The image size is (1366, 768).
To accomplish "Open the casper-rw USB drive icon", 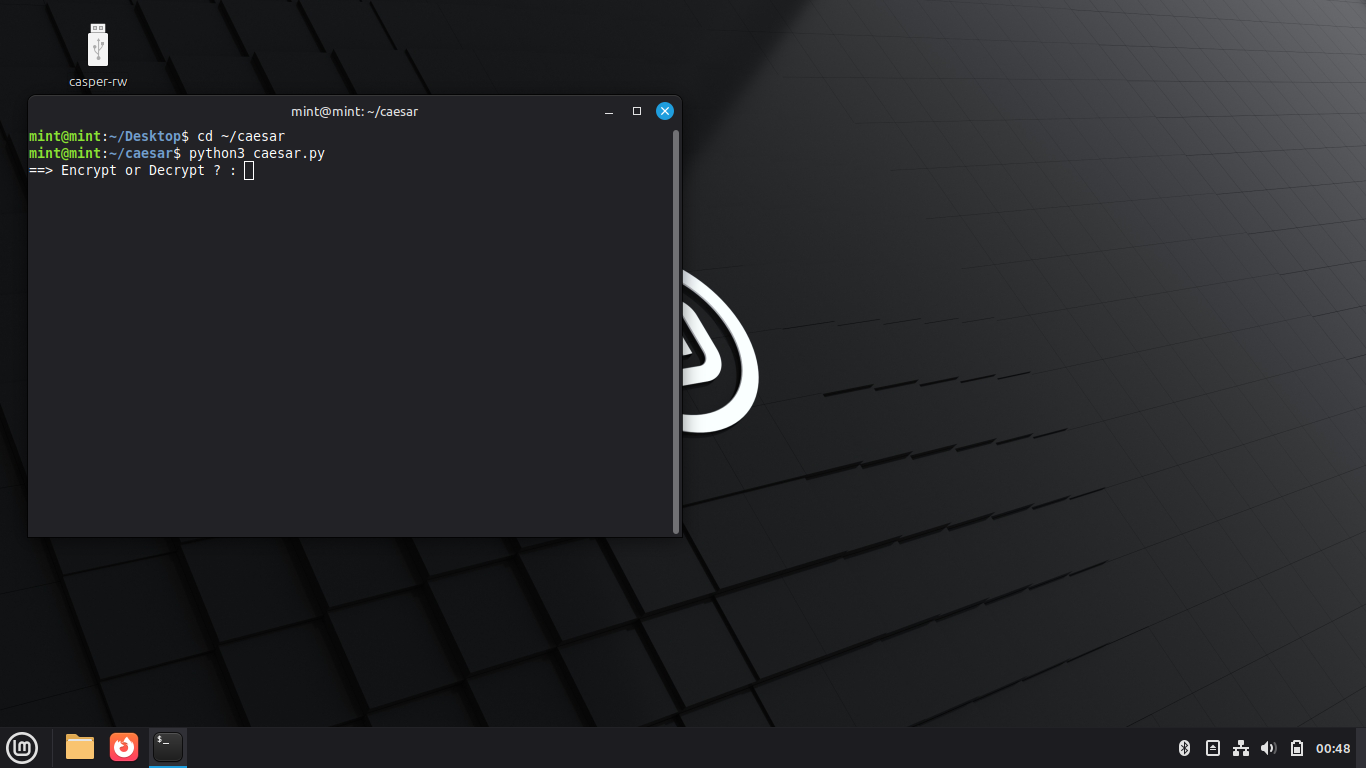I will coord(97,47).
